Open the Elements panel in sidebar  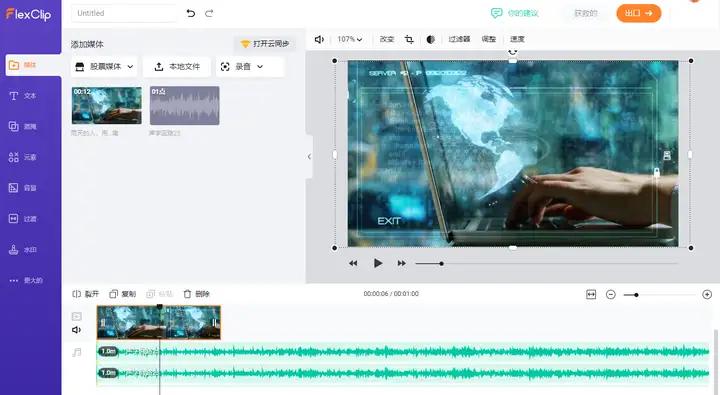click(x=22, y=157)
